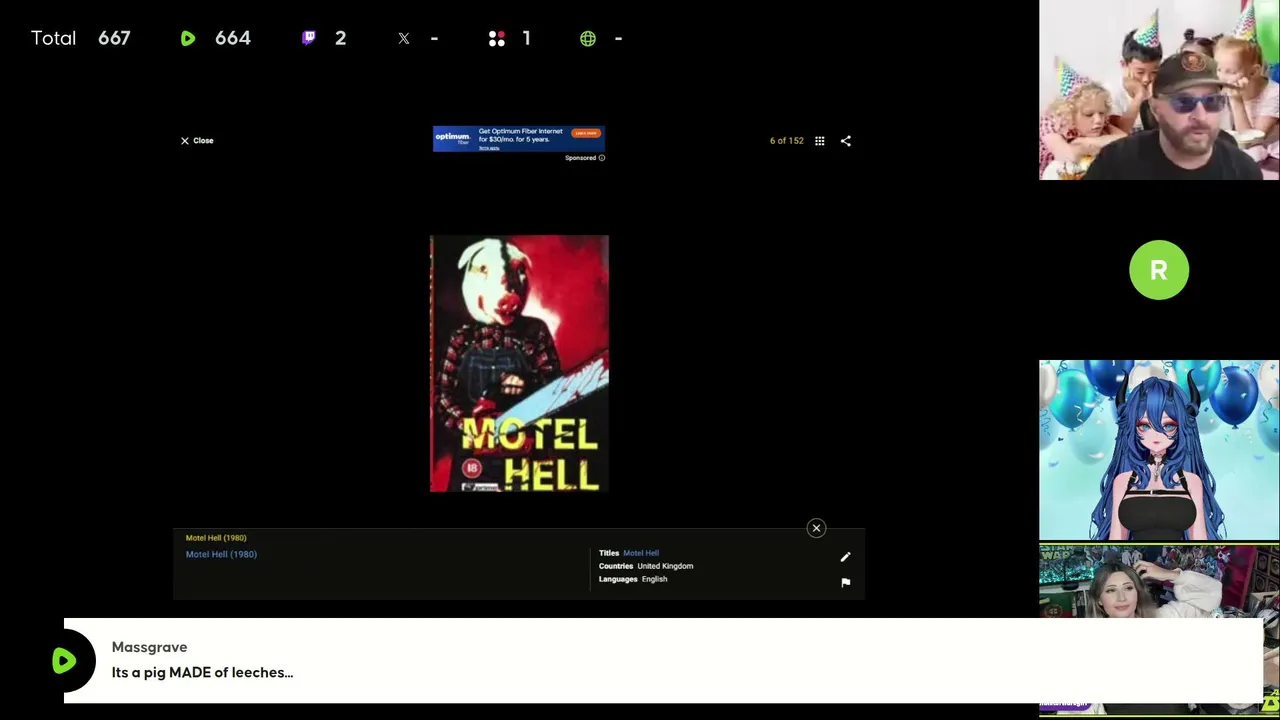Click the pencil edit icon

pyautogui.click(x=845, y=557)
